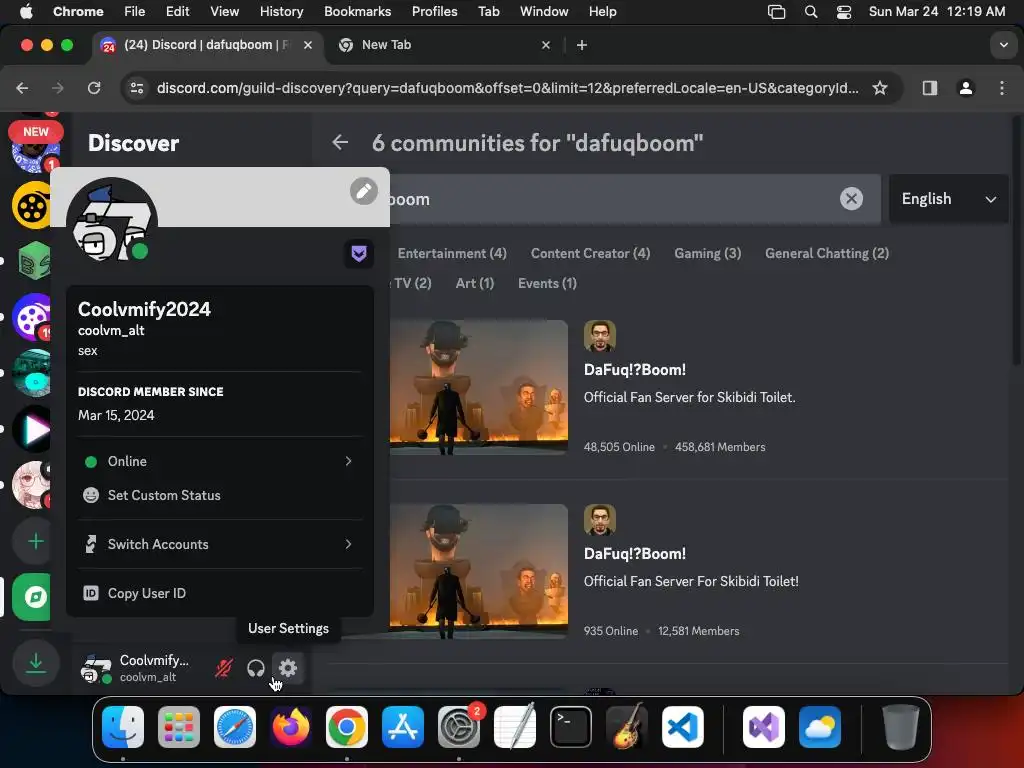Open second DaFuq!?Boom! server with 12,581 members

click(x=635, y=554)
